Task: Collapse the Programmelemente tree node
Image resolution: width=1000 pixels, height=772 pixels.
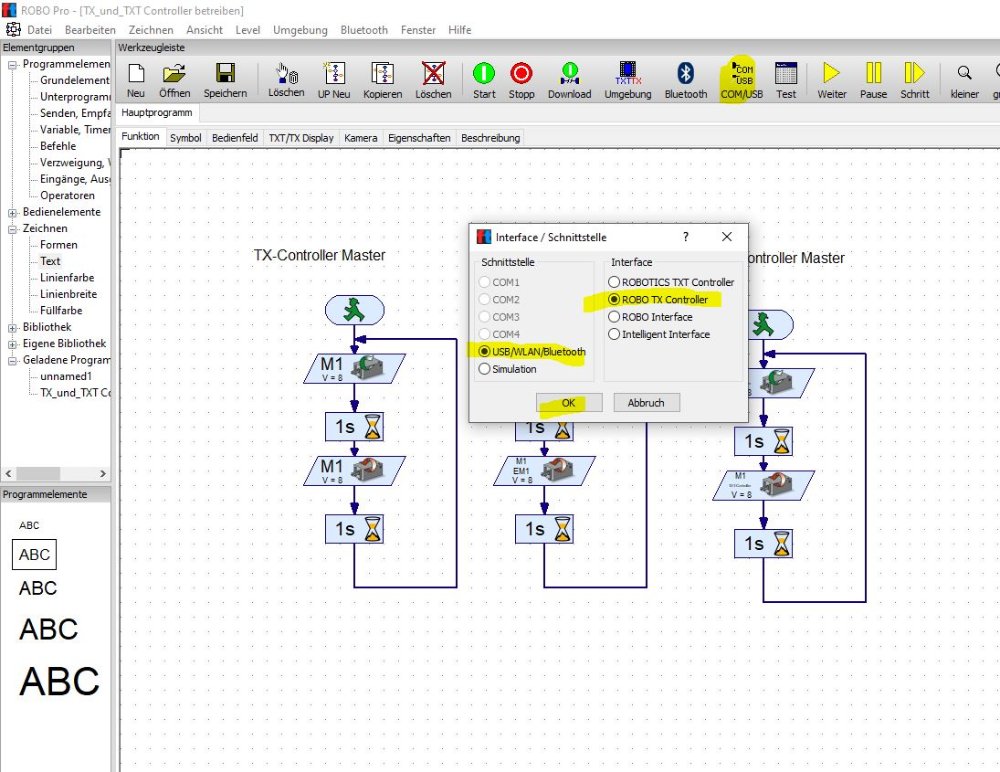Action: coord(12,64)
